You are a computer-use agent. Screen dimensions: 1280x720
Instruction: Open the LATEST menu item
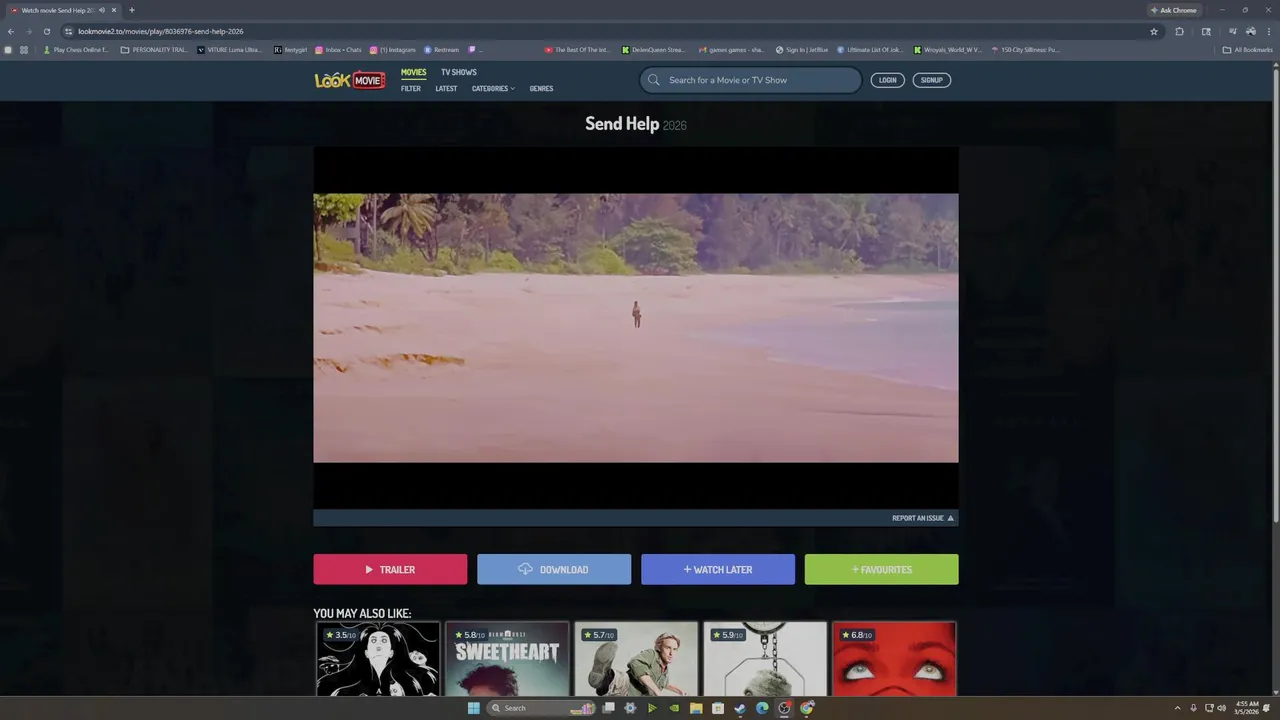click(x=446, y=88)
